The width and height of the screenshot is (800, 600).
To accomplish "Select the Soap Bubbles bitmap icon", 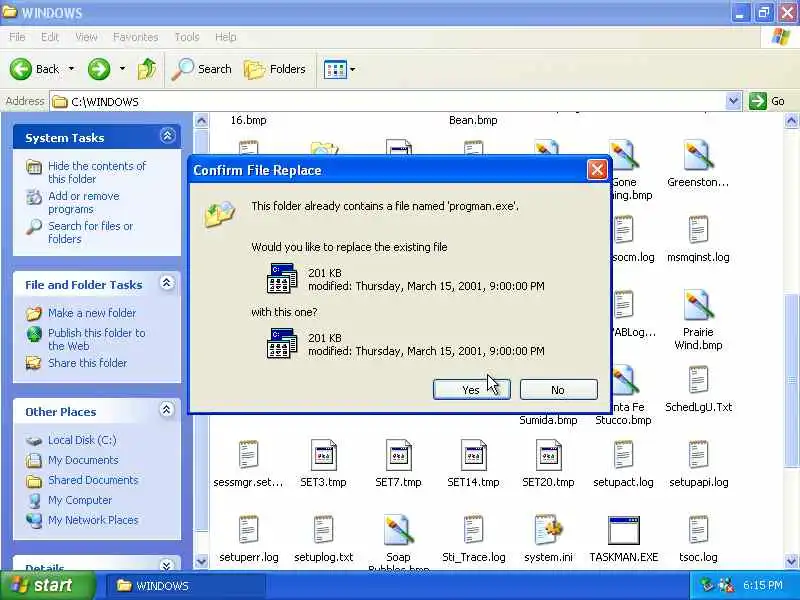I will (398, 530).
